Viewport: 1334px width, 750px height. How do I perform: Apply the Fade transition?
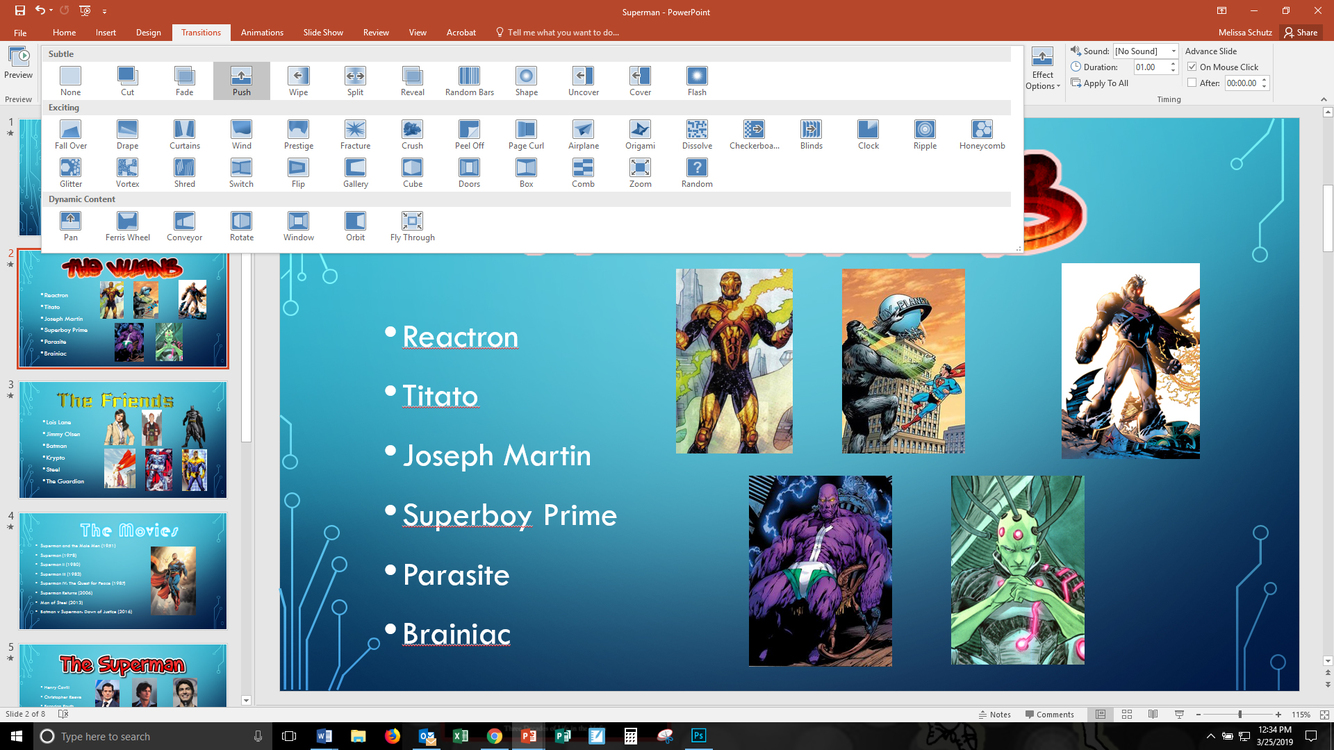tap(184, 80)
